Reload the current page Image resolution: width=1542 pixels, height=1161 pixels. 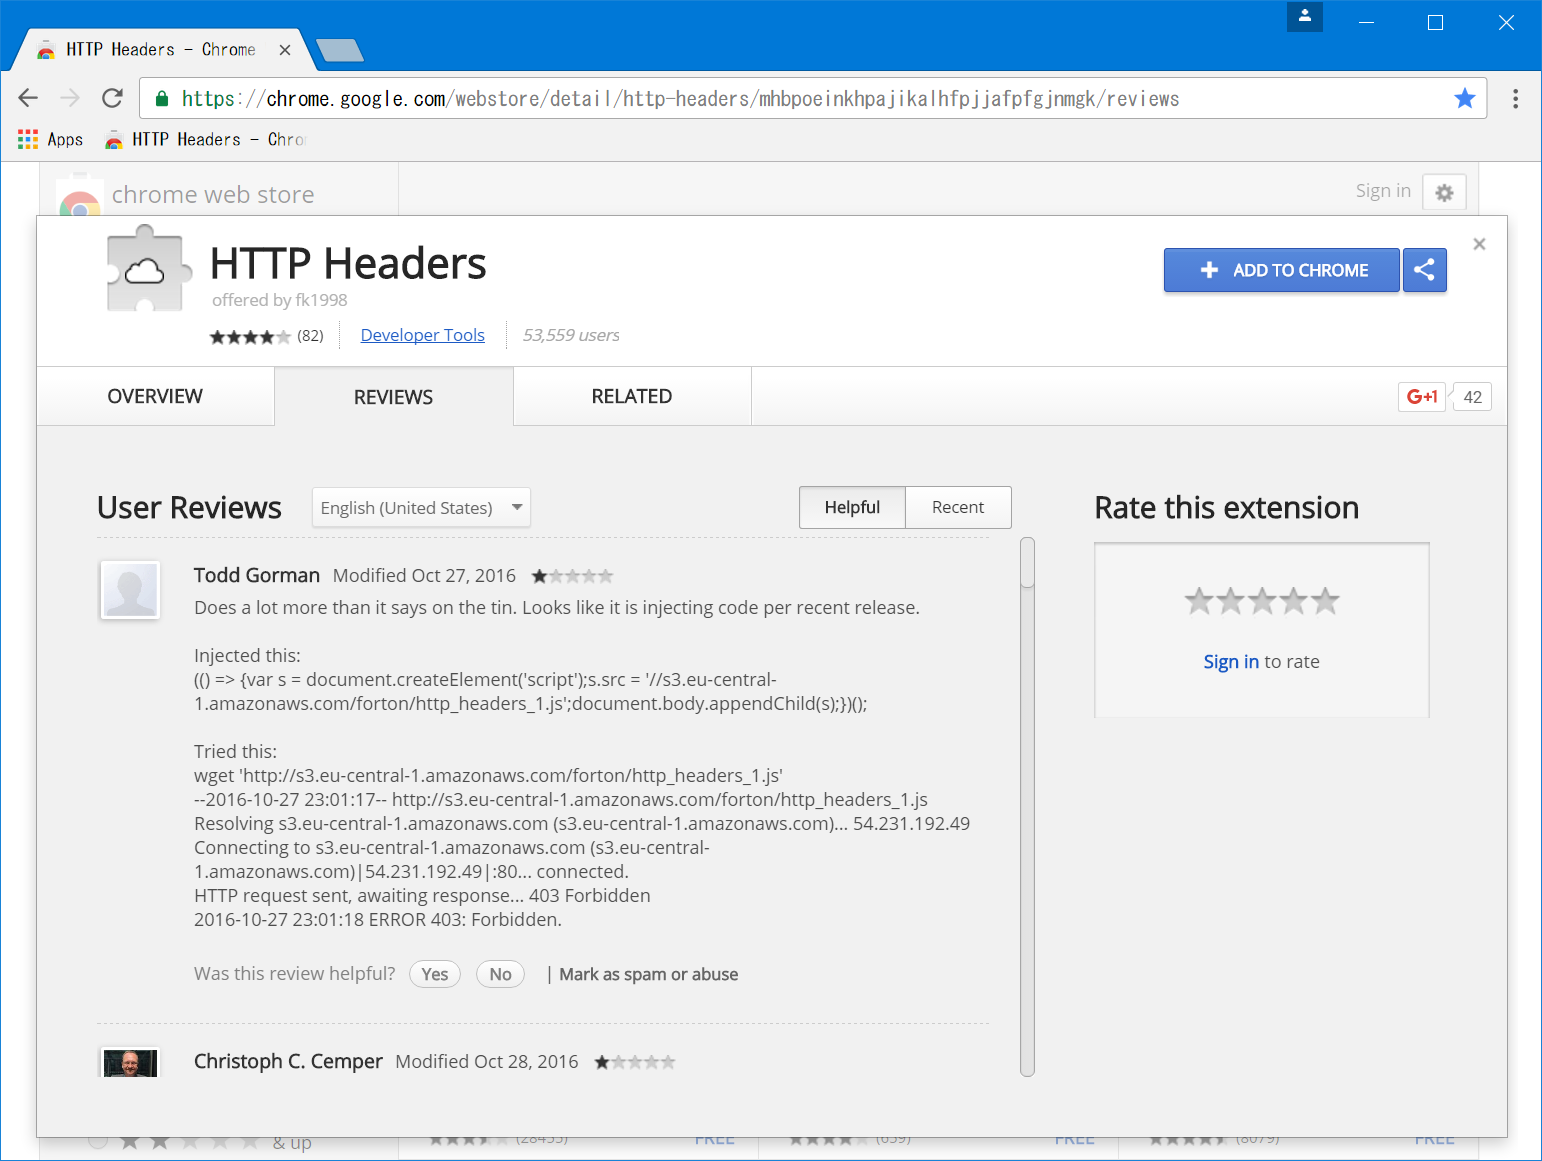(112, 98)
